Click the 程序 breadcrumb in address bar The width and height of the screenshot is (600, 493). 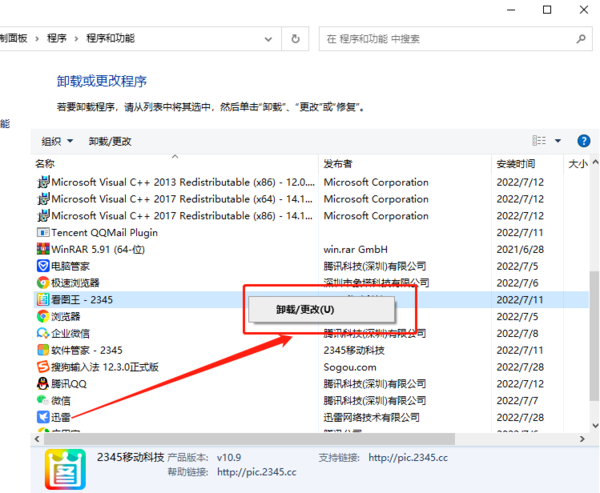click(56, 39)
